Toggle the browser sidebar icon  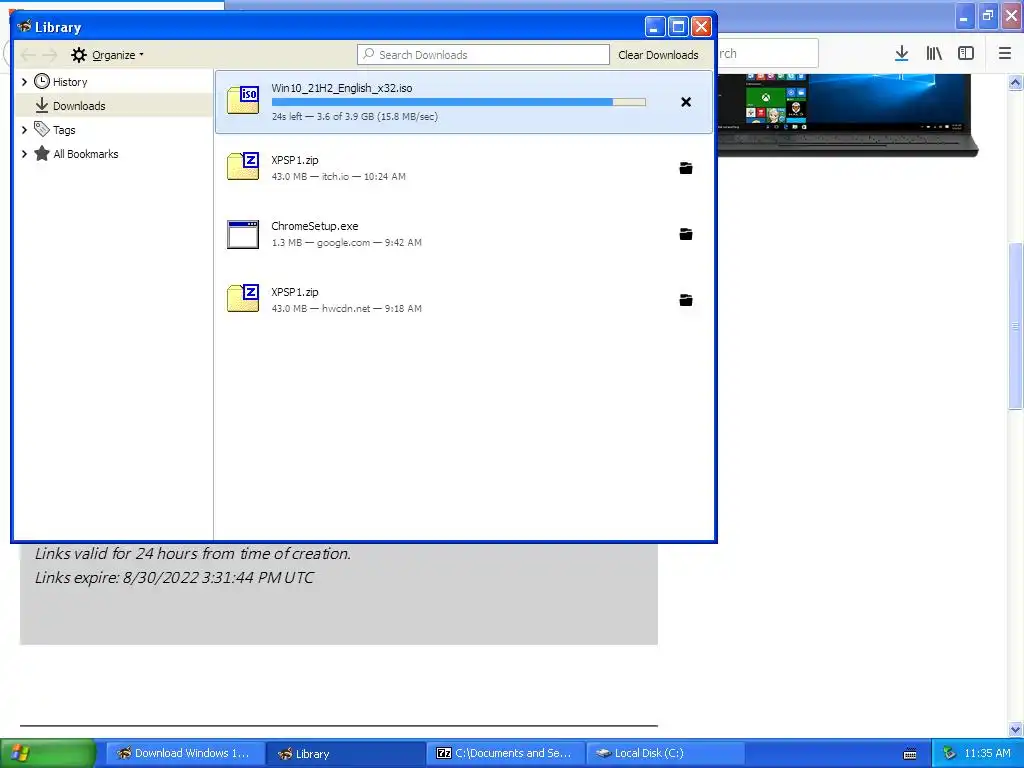(966, 54)
